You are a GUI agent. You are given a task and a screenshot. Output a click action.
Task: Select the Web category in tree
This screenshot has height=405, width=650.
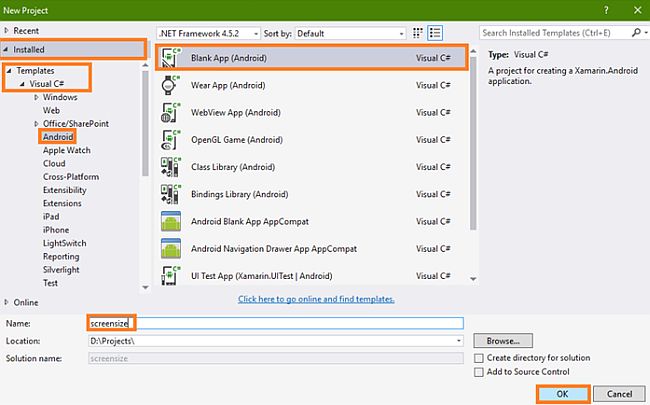click(51, 111)
